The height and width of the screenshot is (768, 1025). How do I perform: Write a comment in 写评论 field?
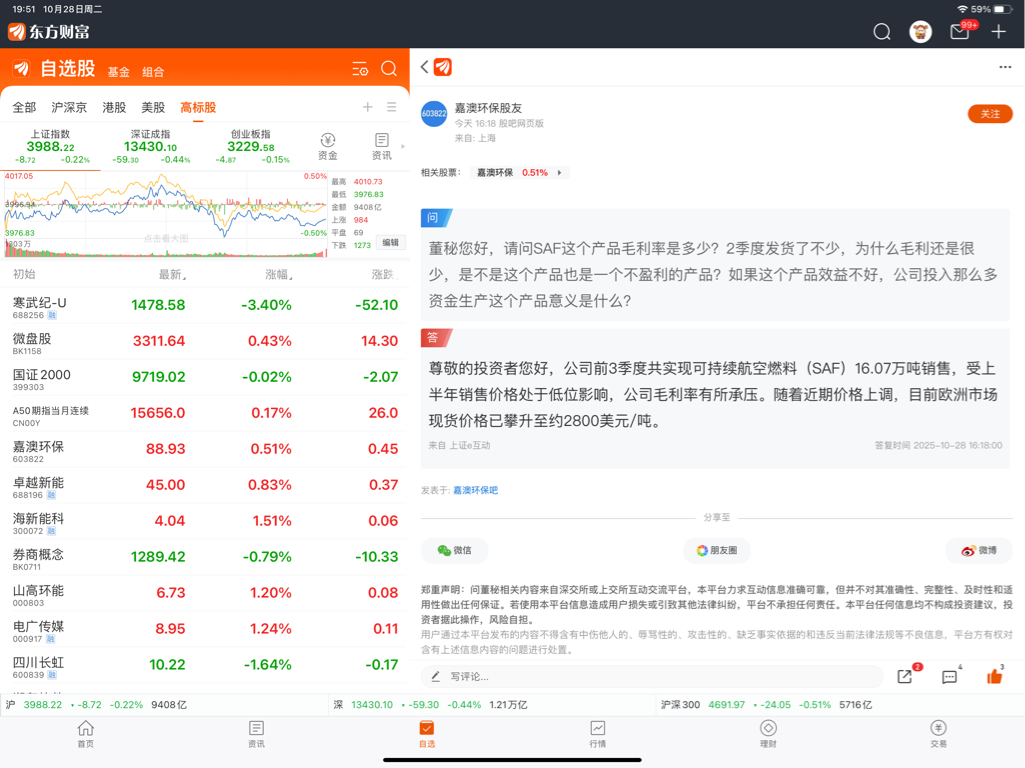click(x=652, y=676)
